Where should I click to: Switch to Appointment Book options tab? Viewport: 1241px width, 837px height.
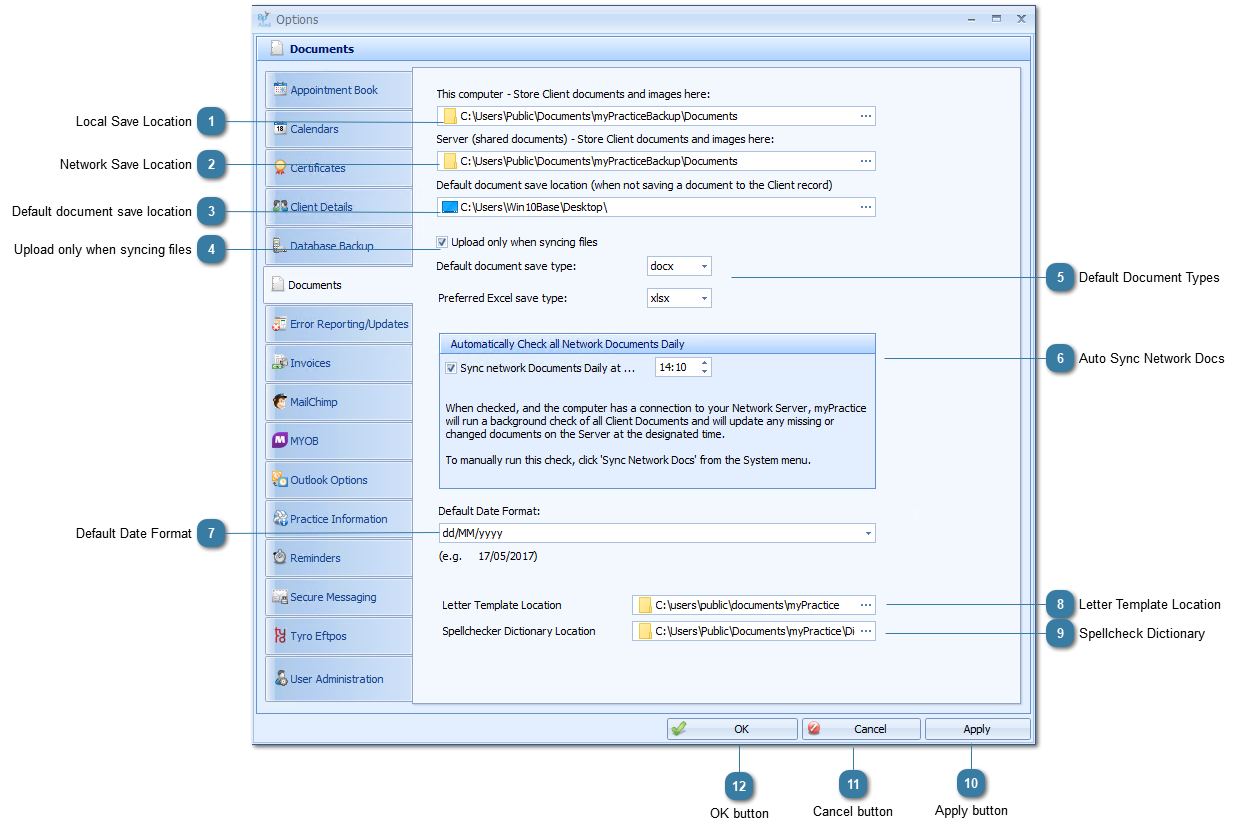point(338,89)
